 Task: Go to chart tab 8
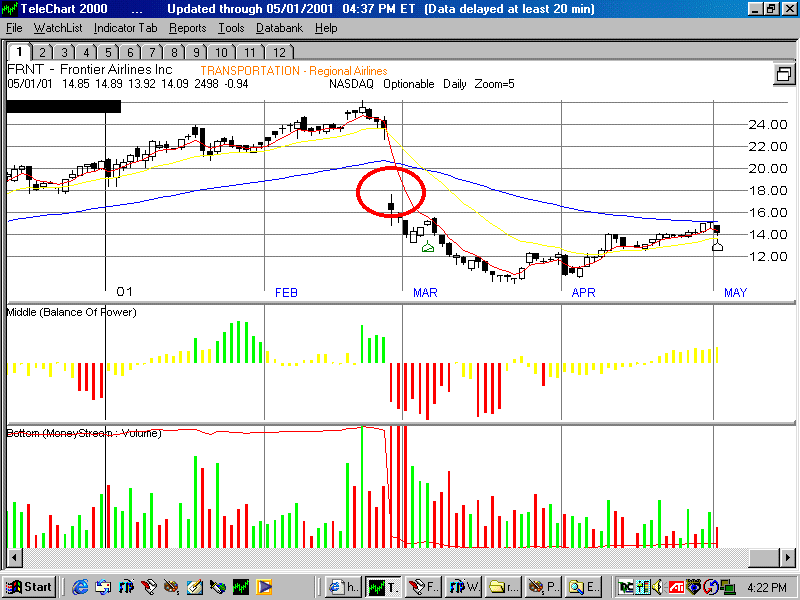(174, 52)
